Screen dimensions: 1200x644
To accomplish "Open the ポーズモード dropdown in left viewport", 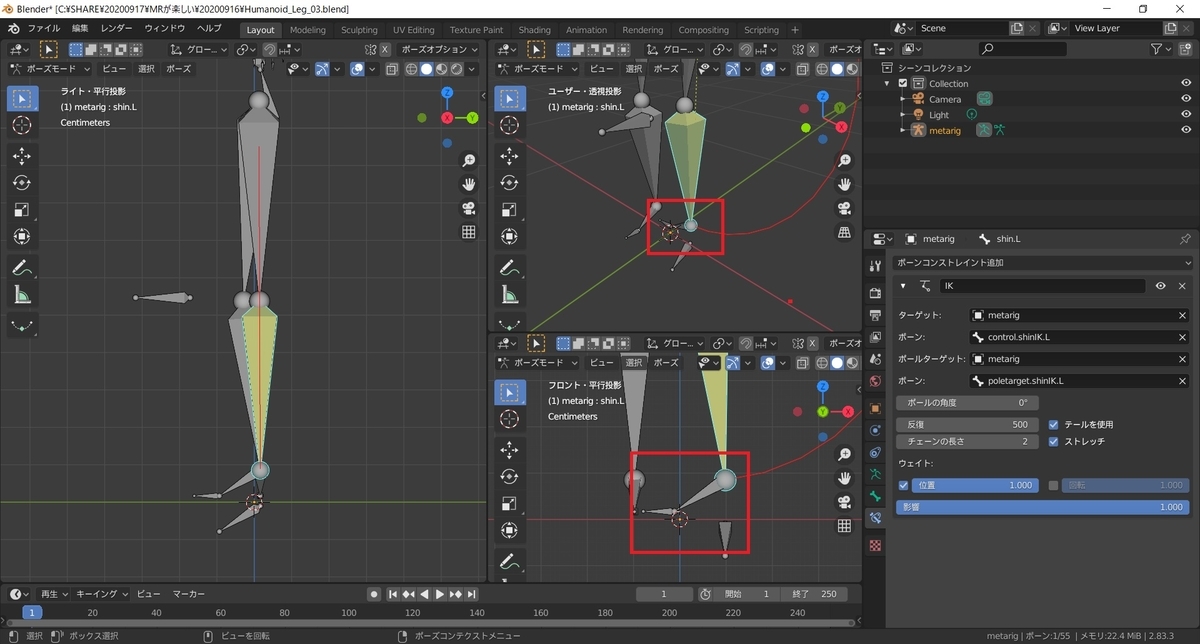I will pyautogui.click(x=50, y=69).
